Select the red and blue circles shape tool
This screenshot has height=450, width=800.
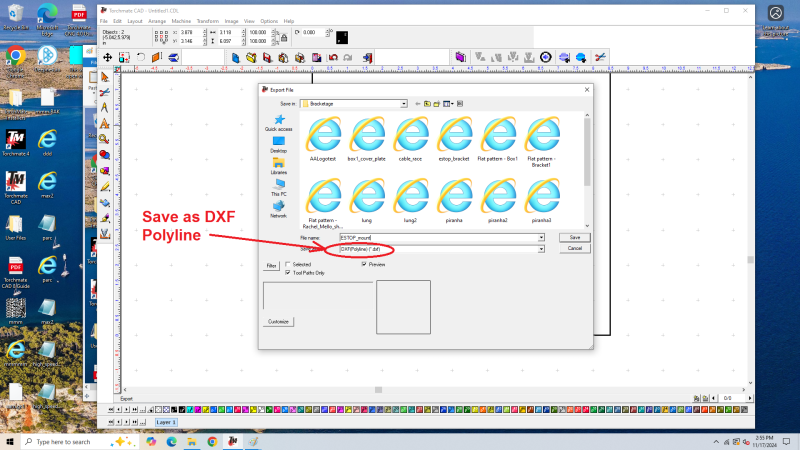coord(105,155)
